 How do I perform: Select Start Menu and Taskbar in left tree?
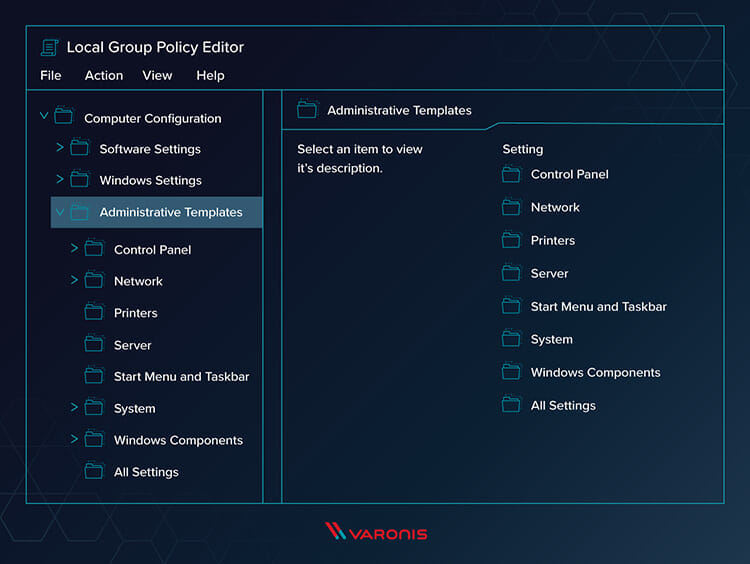(x=181, y=377)
